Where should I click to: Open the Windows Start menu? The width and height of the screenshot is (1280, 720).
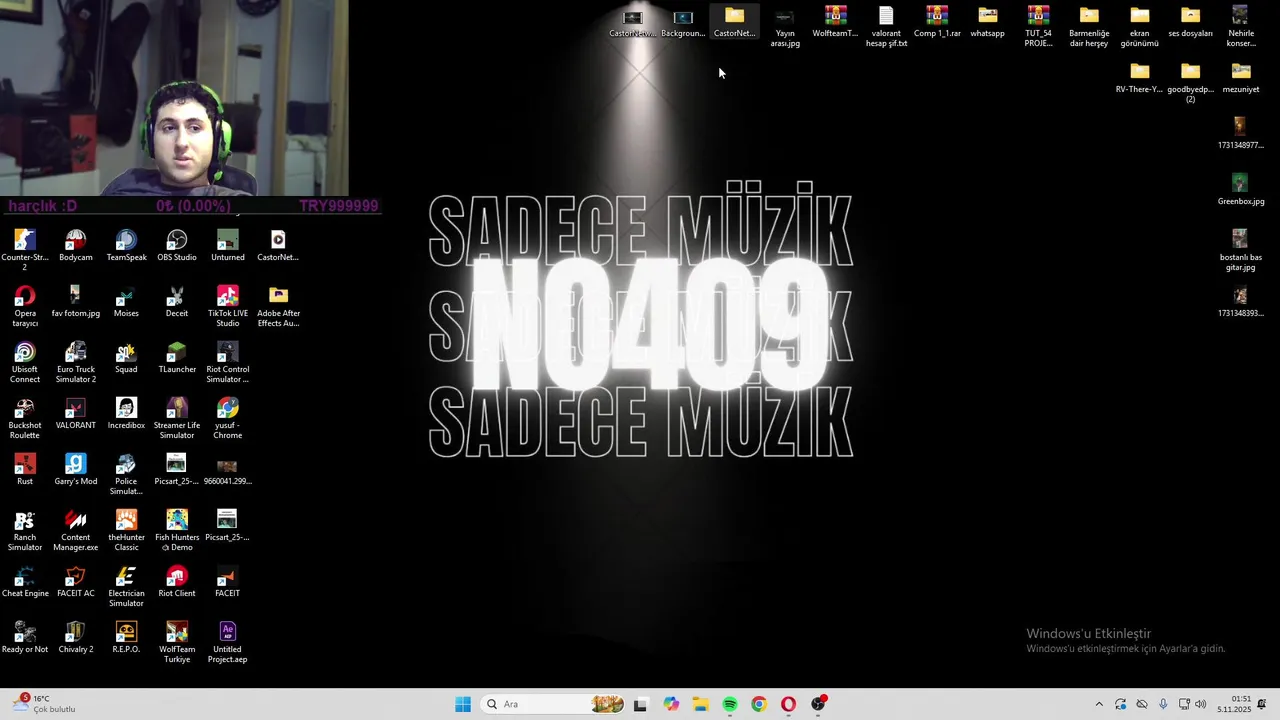(463, 704)
